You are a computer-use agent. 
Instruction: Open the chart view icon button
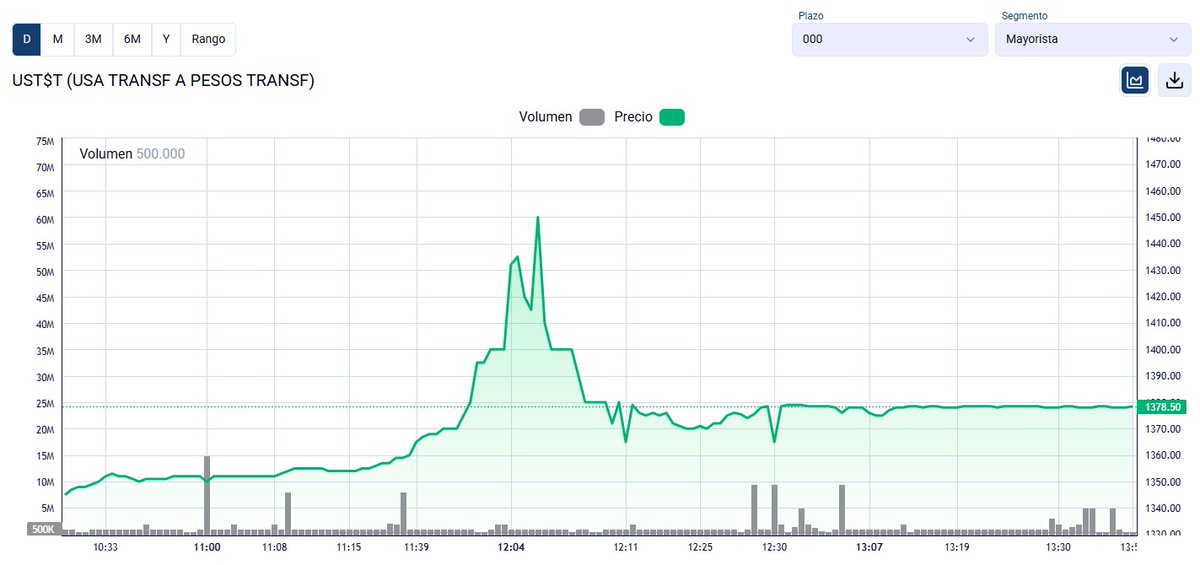pos(1135,80)
